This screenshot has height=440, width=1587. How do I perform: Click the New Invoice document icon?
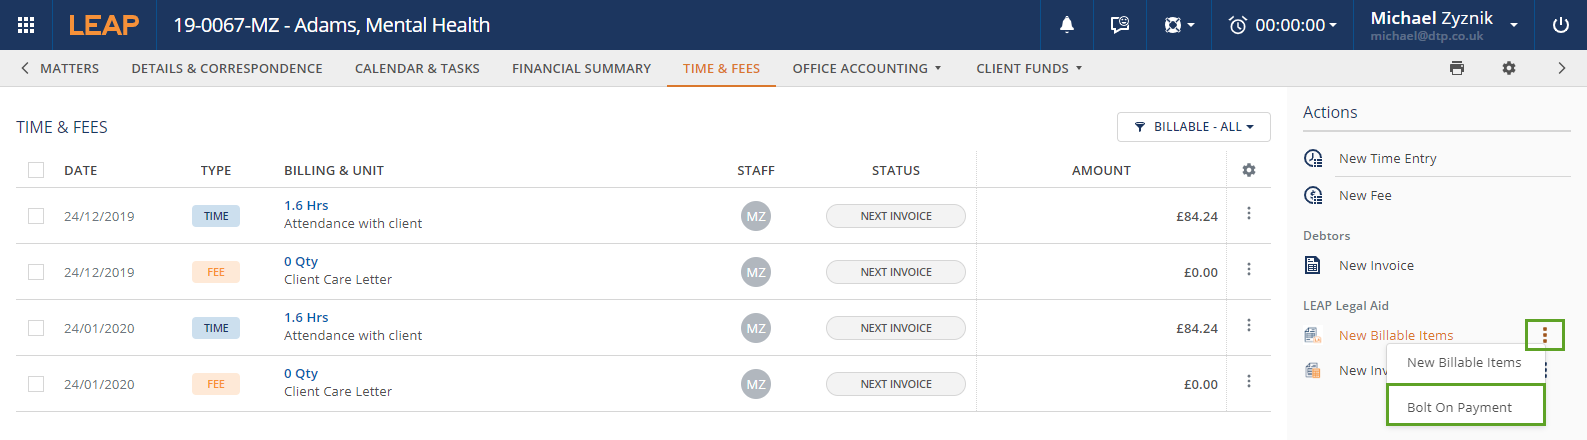(x=1313, y=265)
